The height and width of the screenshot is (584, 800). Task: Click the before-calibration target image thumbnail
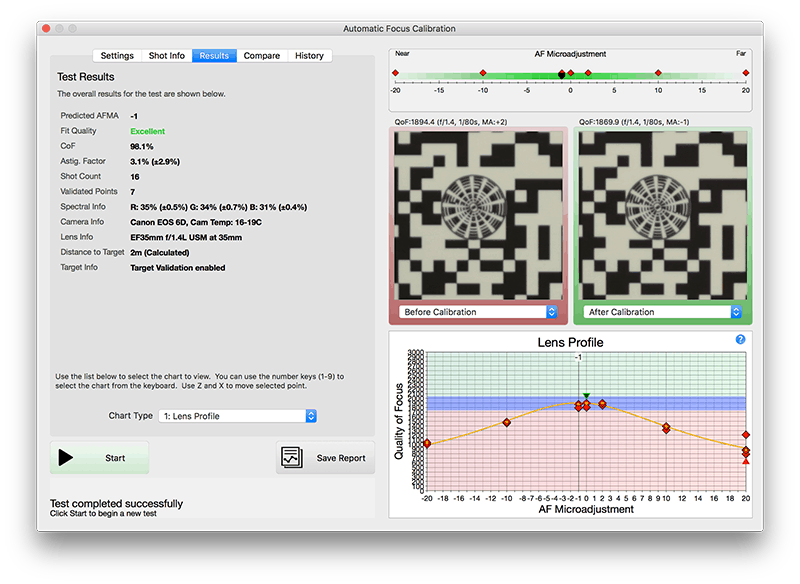click(x=479, y=215)
